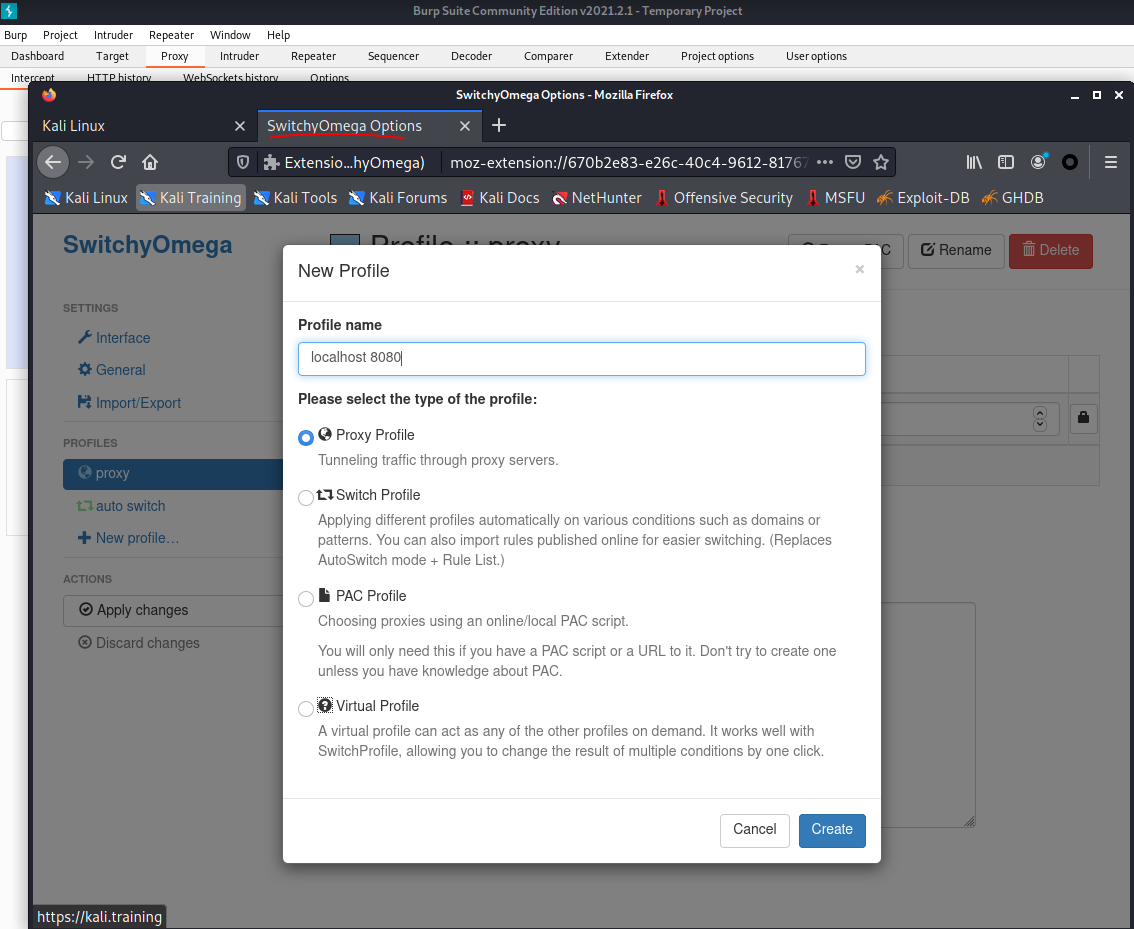The height and width of the screenshot is (929, 1134).
Task: Open Kali Forums bookmark
Action: coord(398,197)
